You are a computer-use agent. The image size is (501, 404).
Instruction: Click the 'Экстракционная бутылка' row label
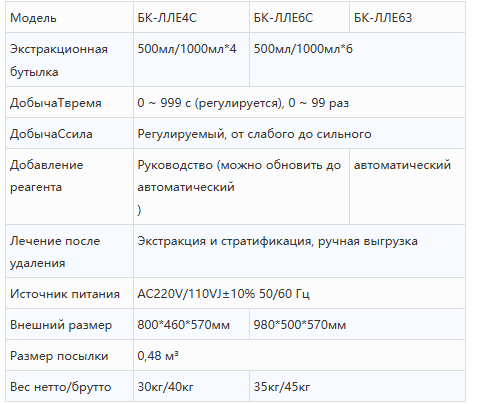coord(69,60)
